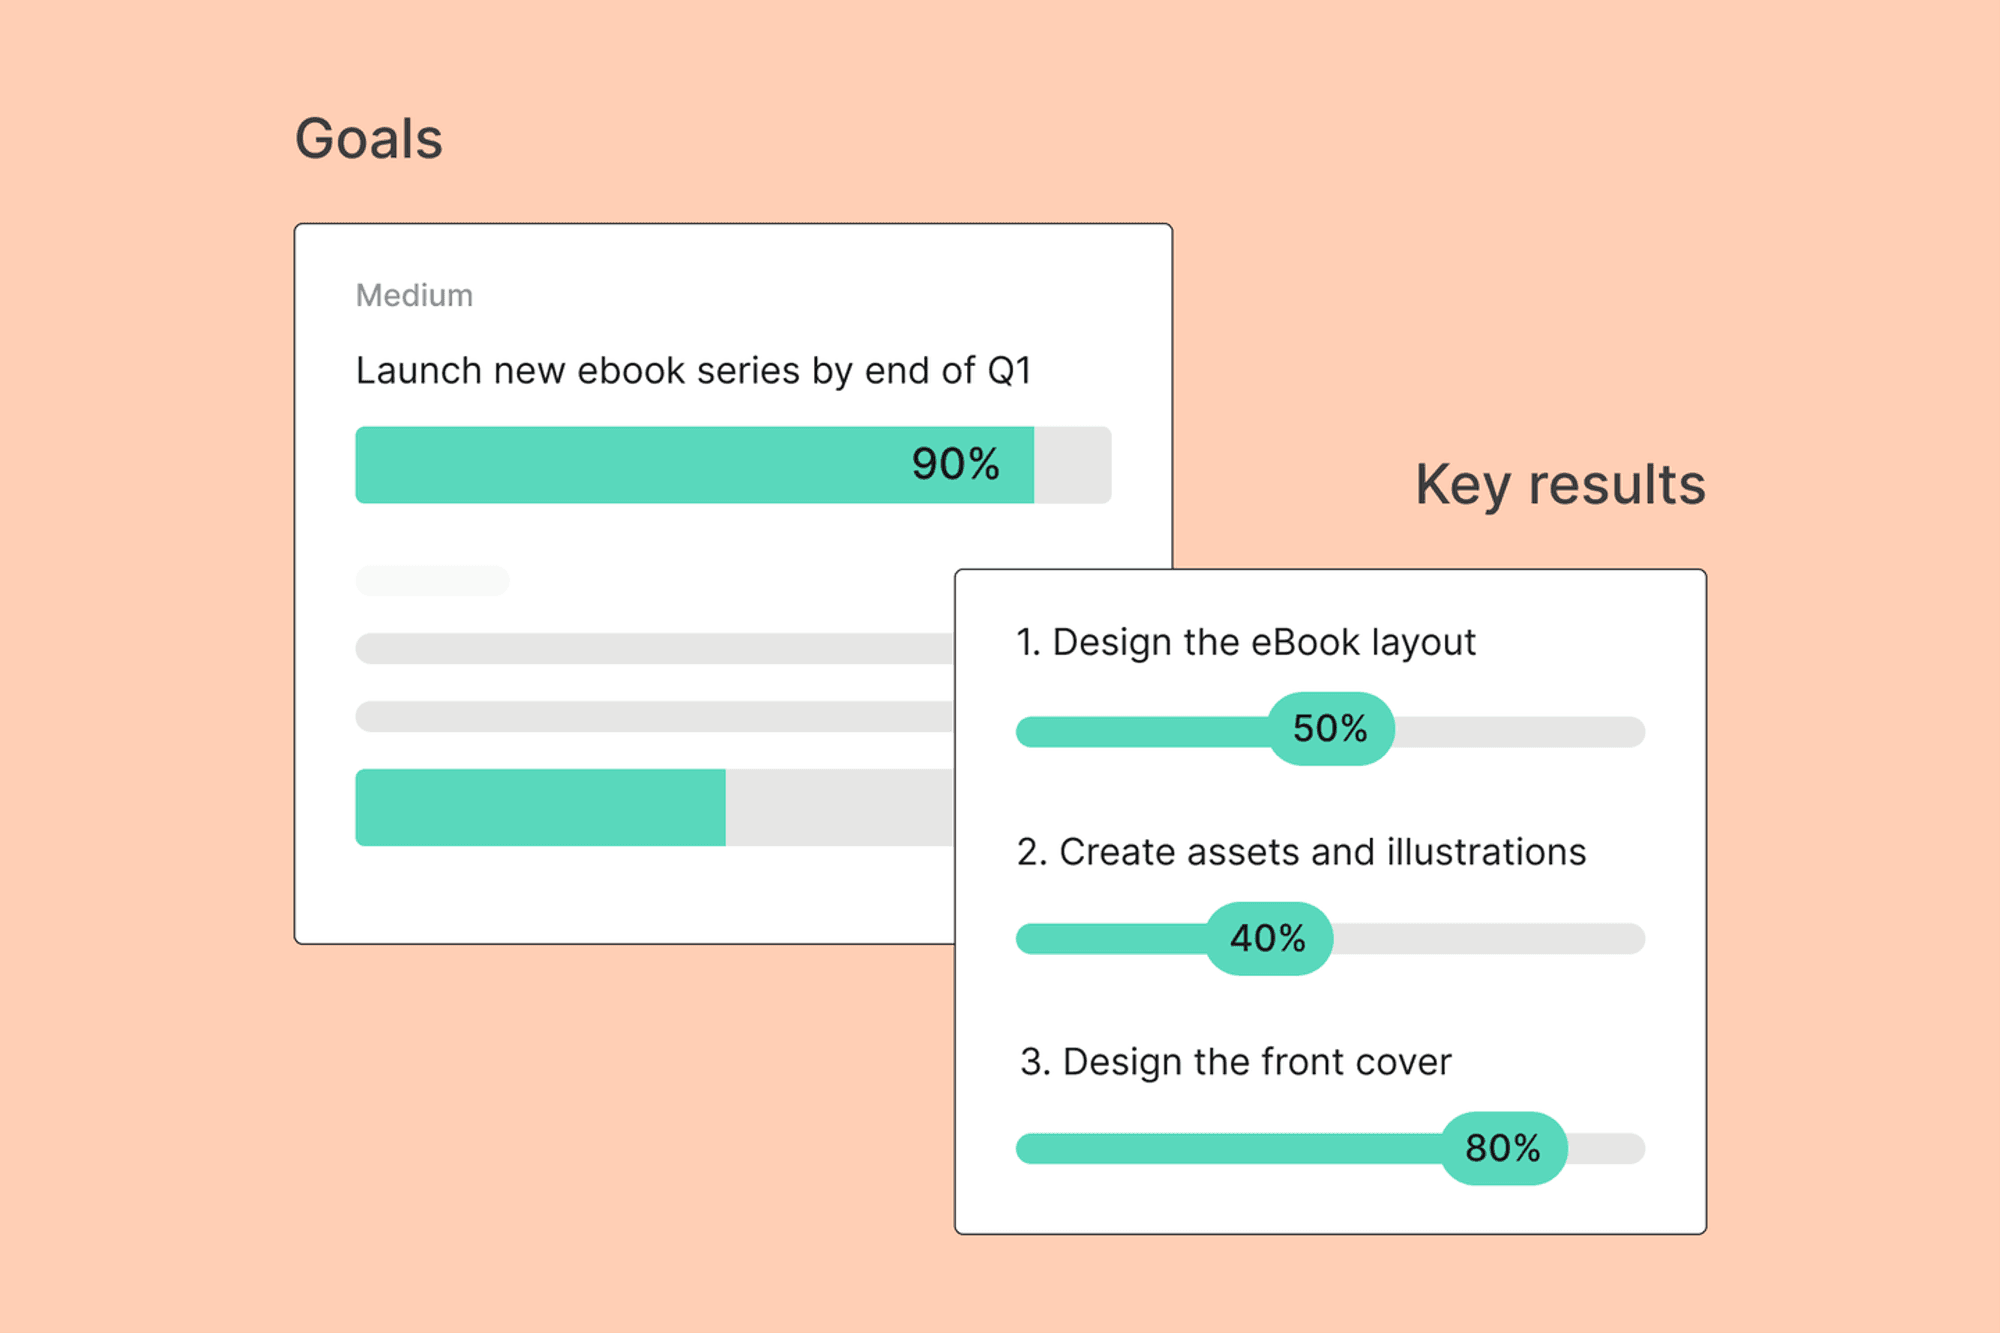
Task: Click the 90% progress bar
Action: click(733, 465)
